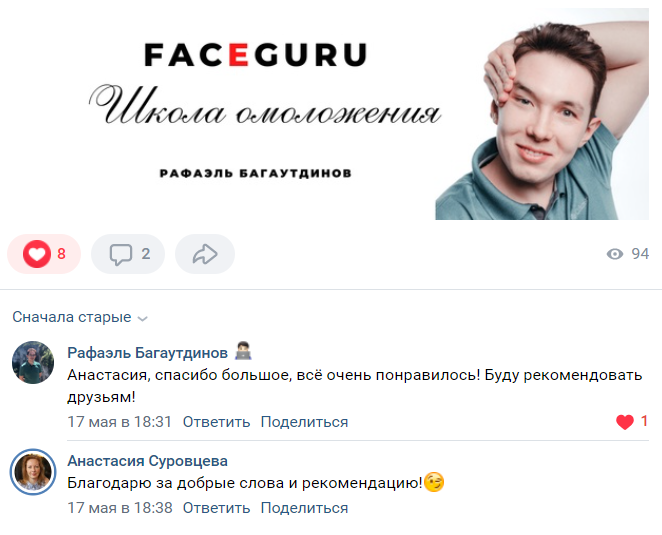This screenshot has height=535, width=662.
Task: Unlike the post via red heart button
Action: click(44, 254)
